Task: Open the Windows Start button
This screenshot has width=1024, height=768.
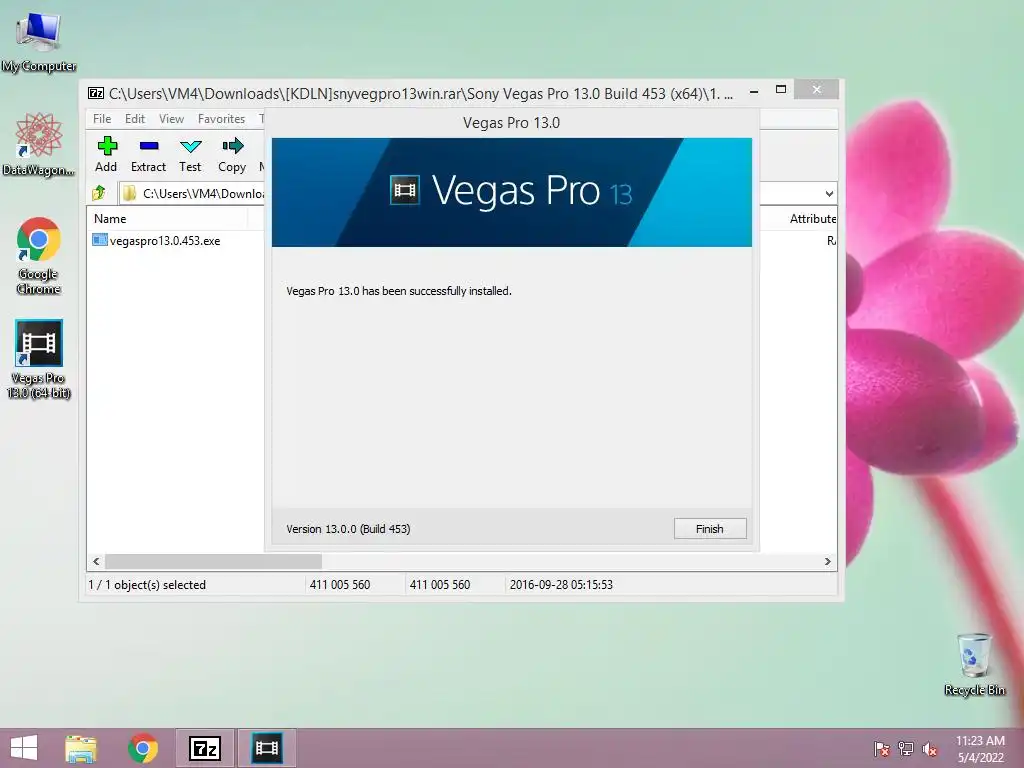Action: point(24,748)
